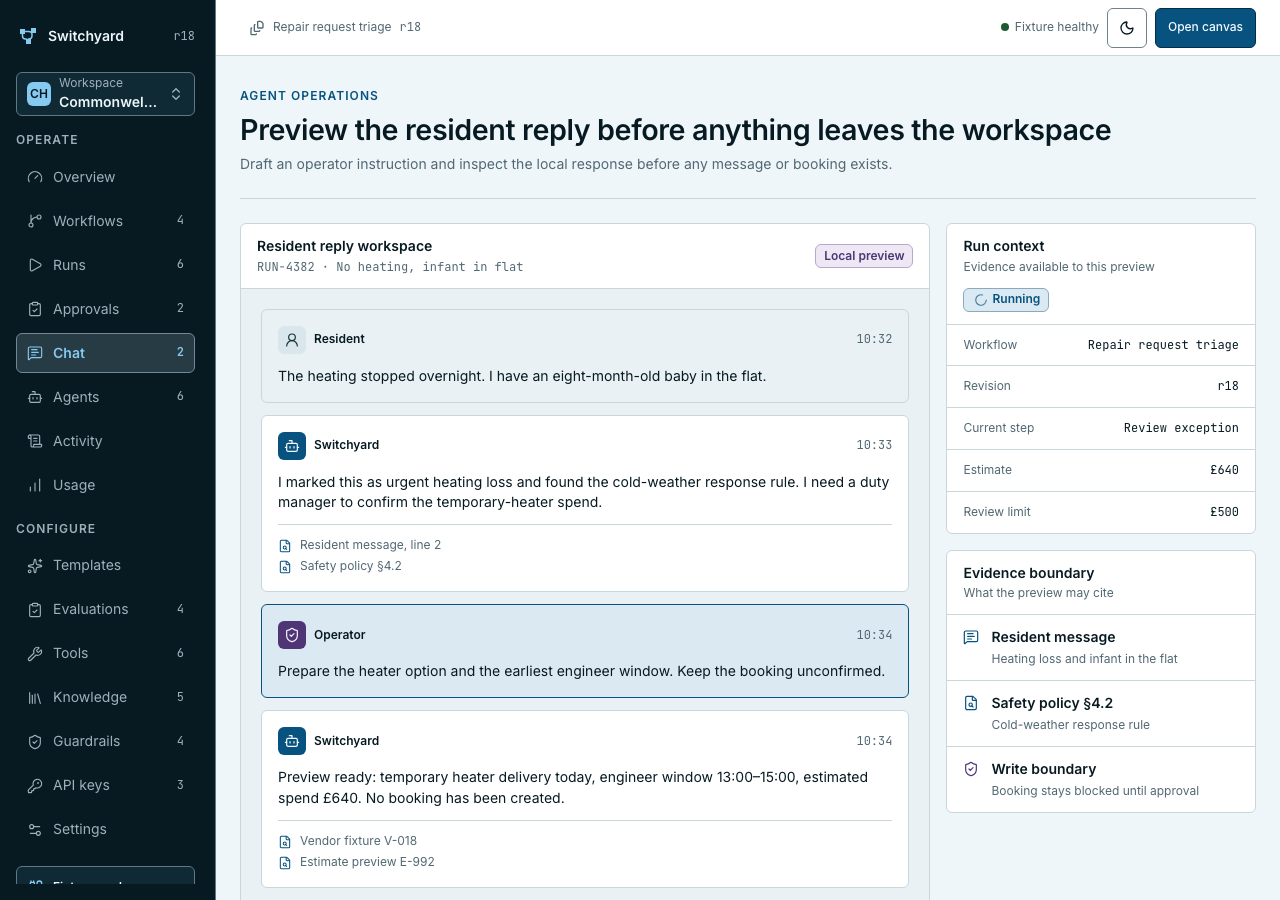
Task: Click the Workflows branch icon
Action: [35, 221]
